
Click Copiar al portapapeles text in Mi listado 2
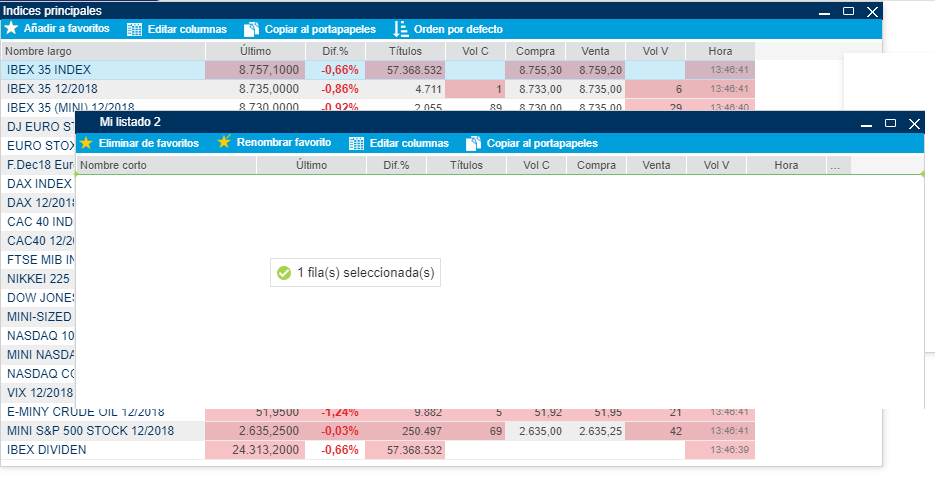coord(543,143)
